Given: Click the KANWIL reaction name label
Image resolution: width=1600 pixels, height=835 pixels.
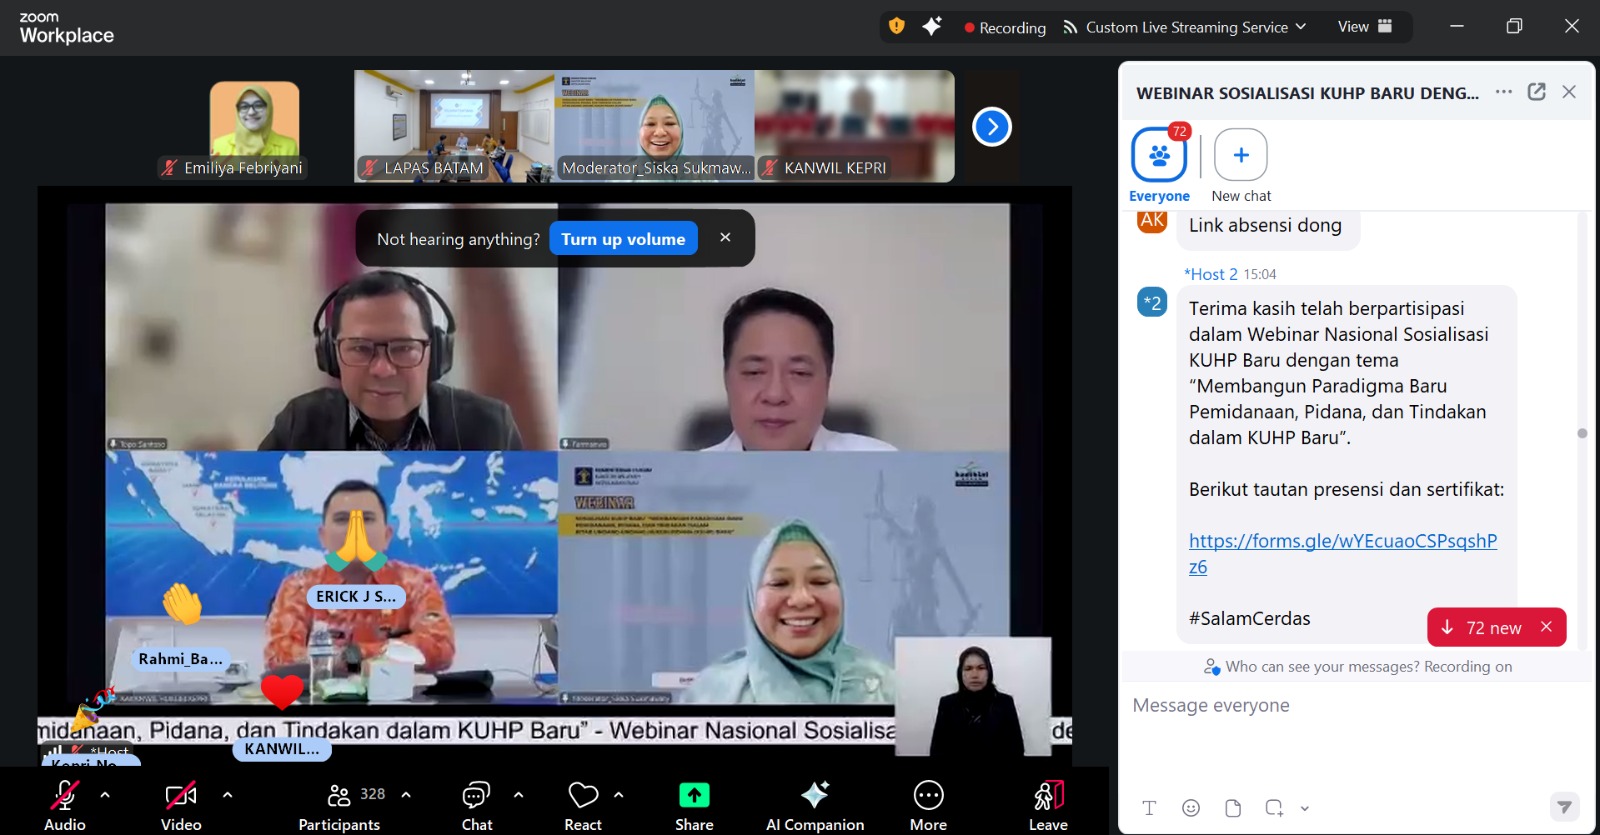Looking at the screenshot, I should pos(282,749).
